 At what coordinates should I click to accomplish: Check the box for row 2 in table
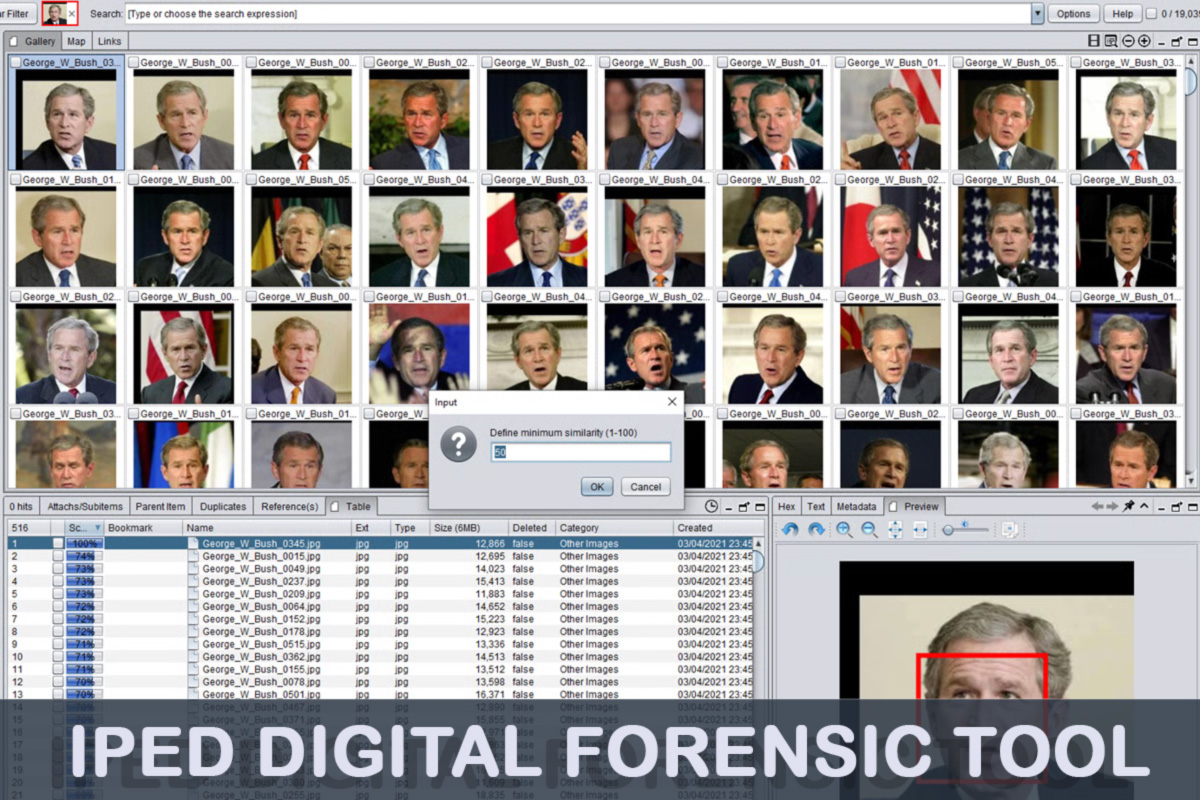click(58, 556)
